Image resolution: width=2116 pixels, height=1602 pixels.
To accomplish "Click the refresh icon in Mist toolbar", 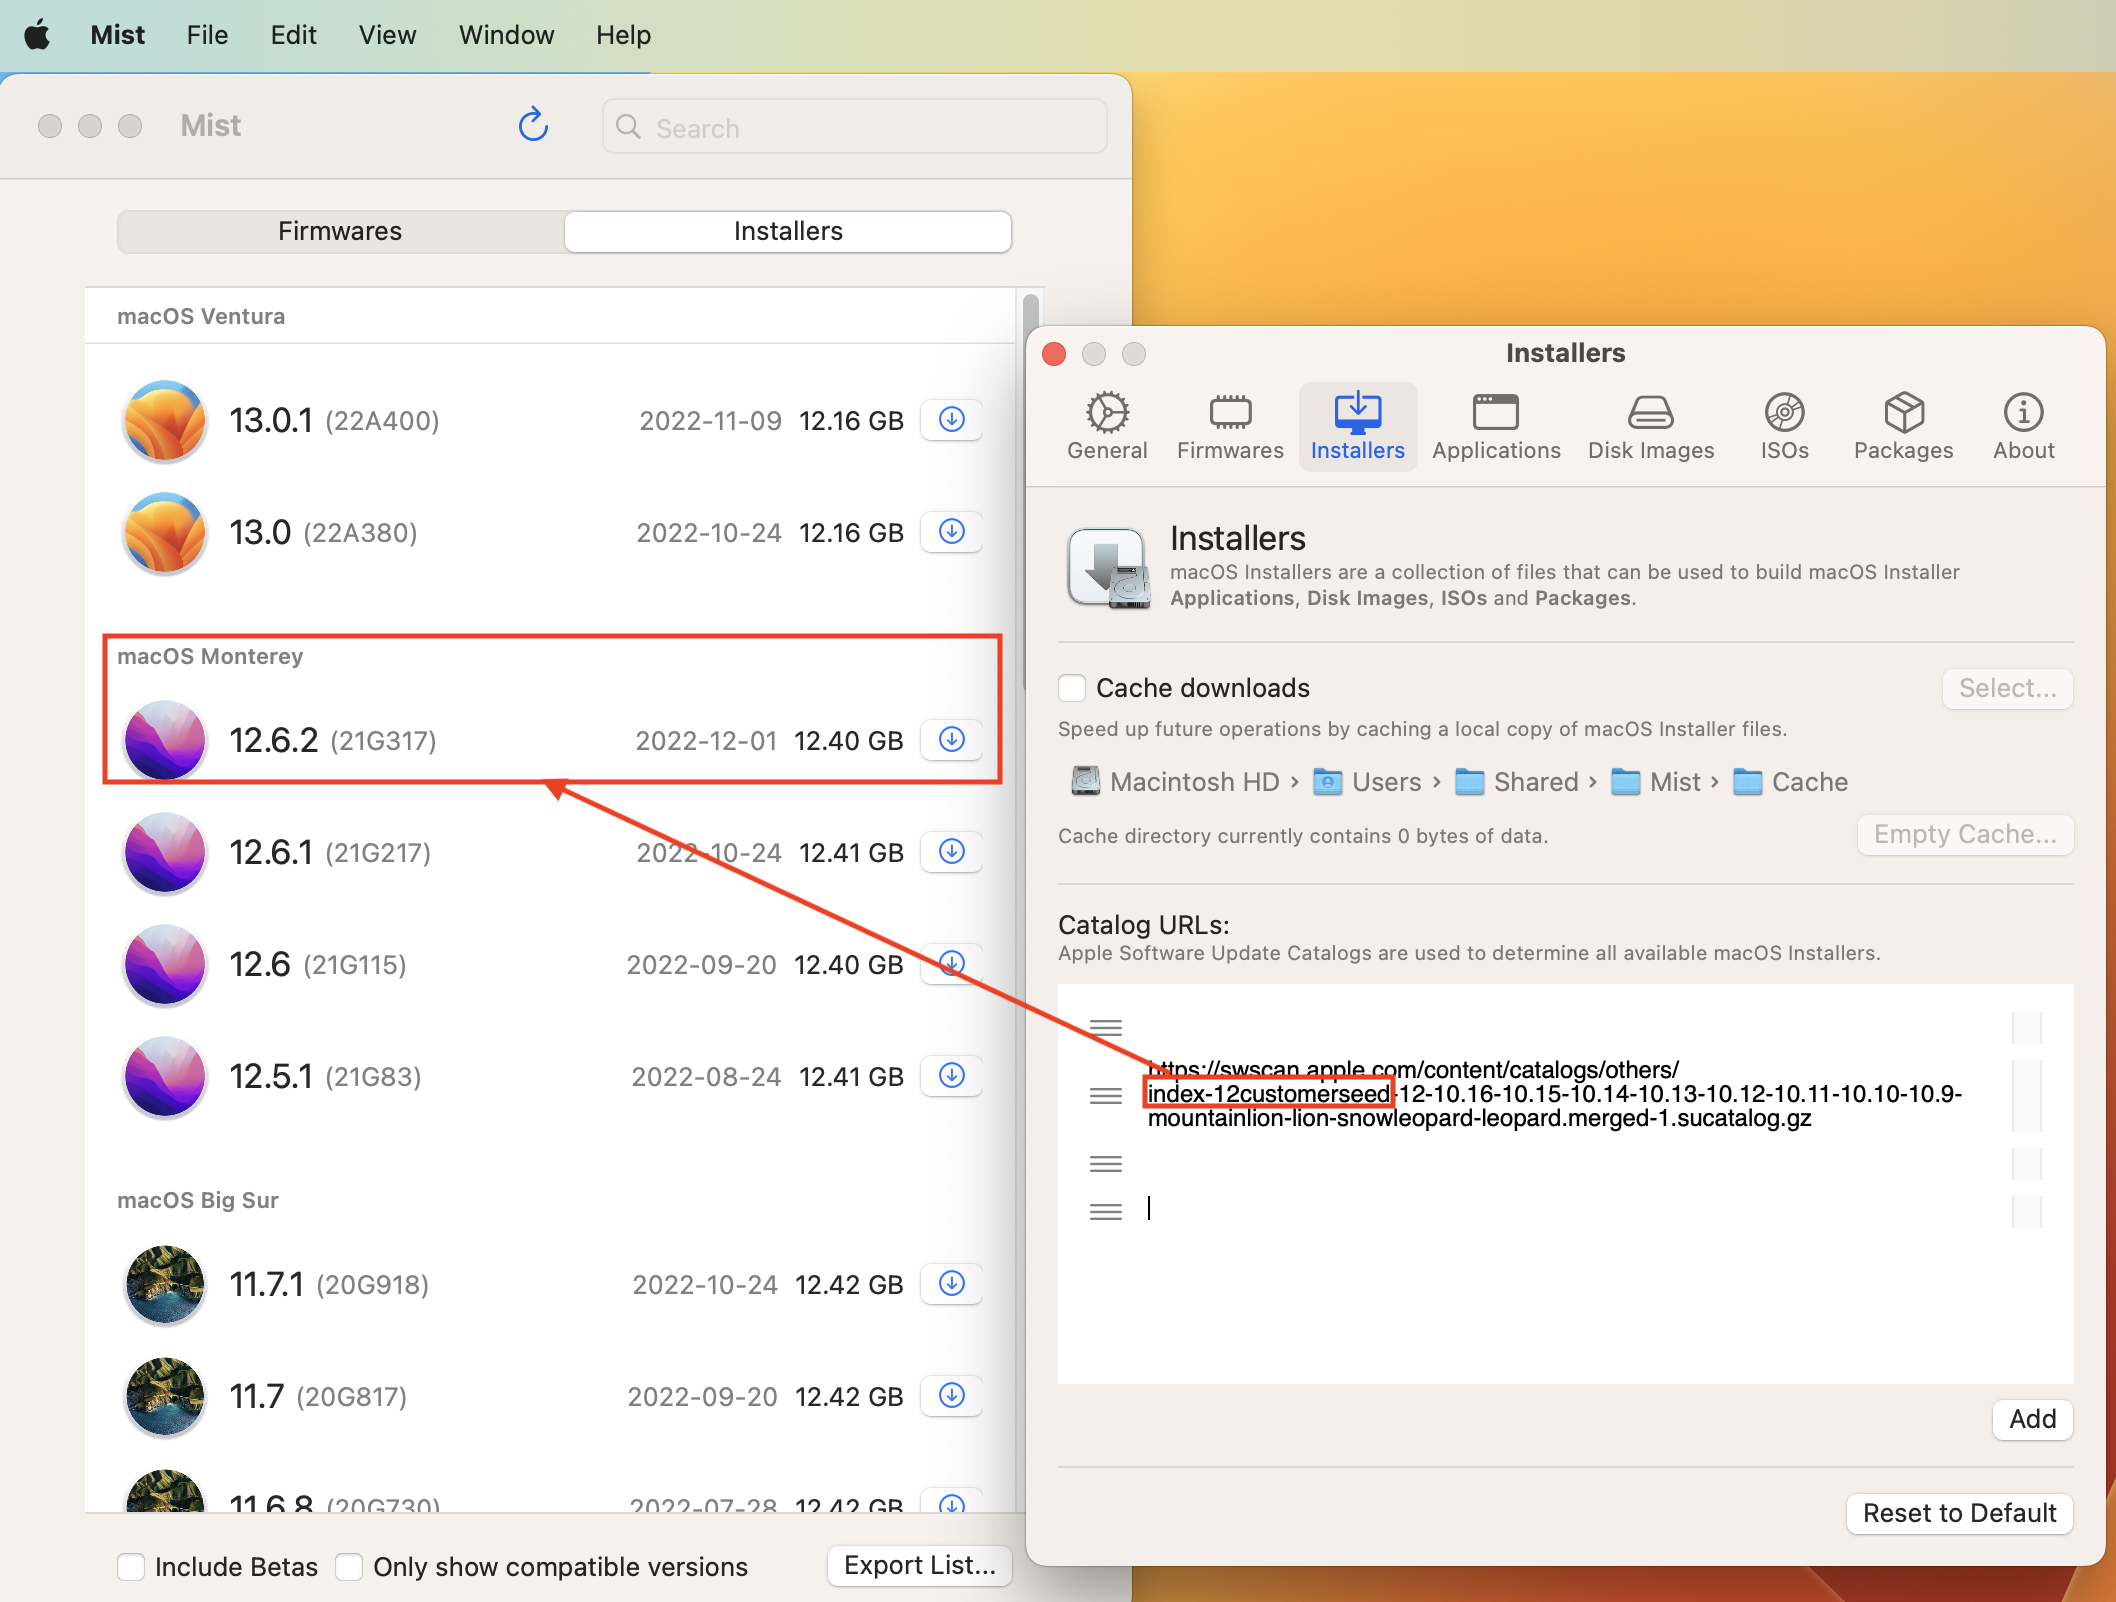I will pos(533,125).
